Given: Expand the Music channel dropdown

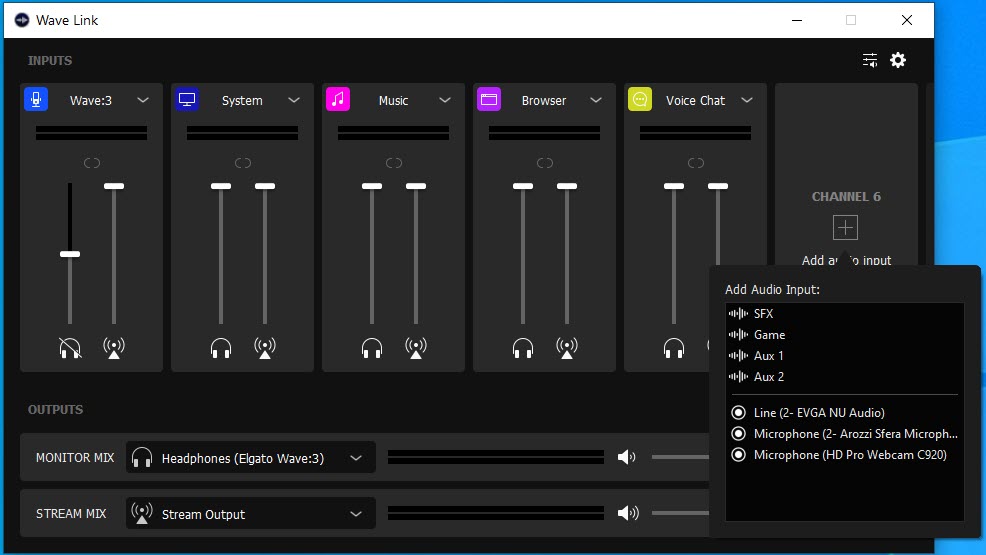Looking at the screenshot, I should point(445,100).
